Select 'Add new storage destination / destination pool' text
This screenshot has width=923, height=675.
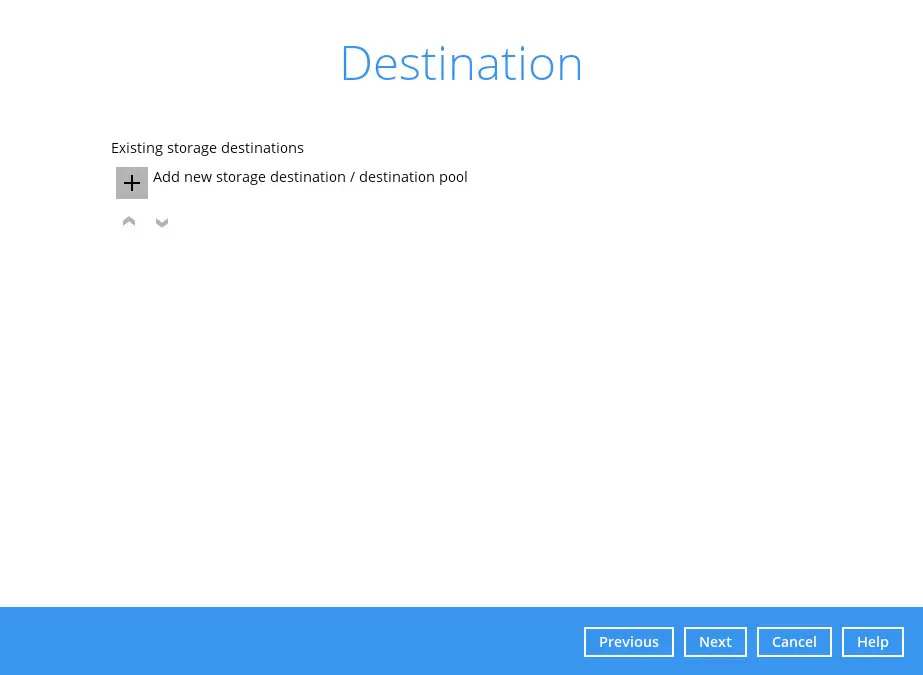click(310, 177)
